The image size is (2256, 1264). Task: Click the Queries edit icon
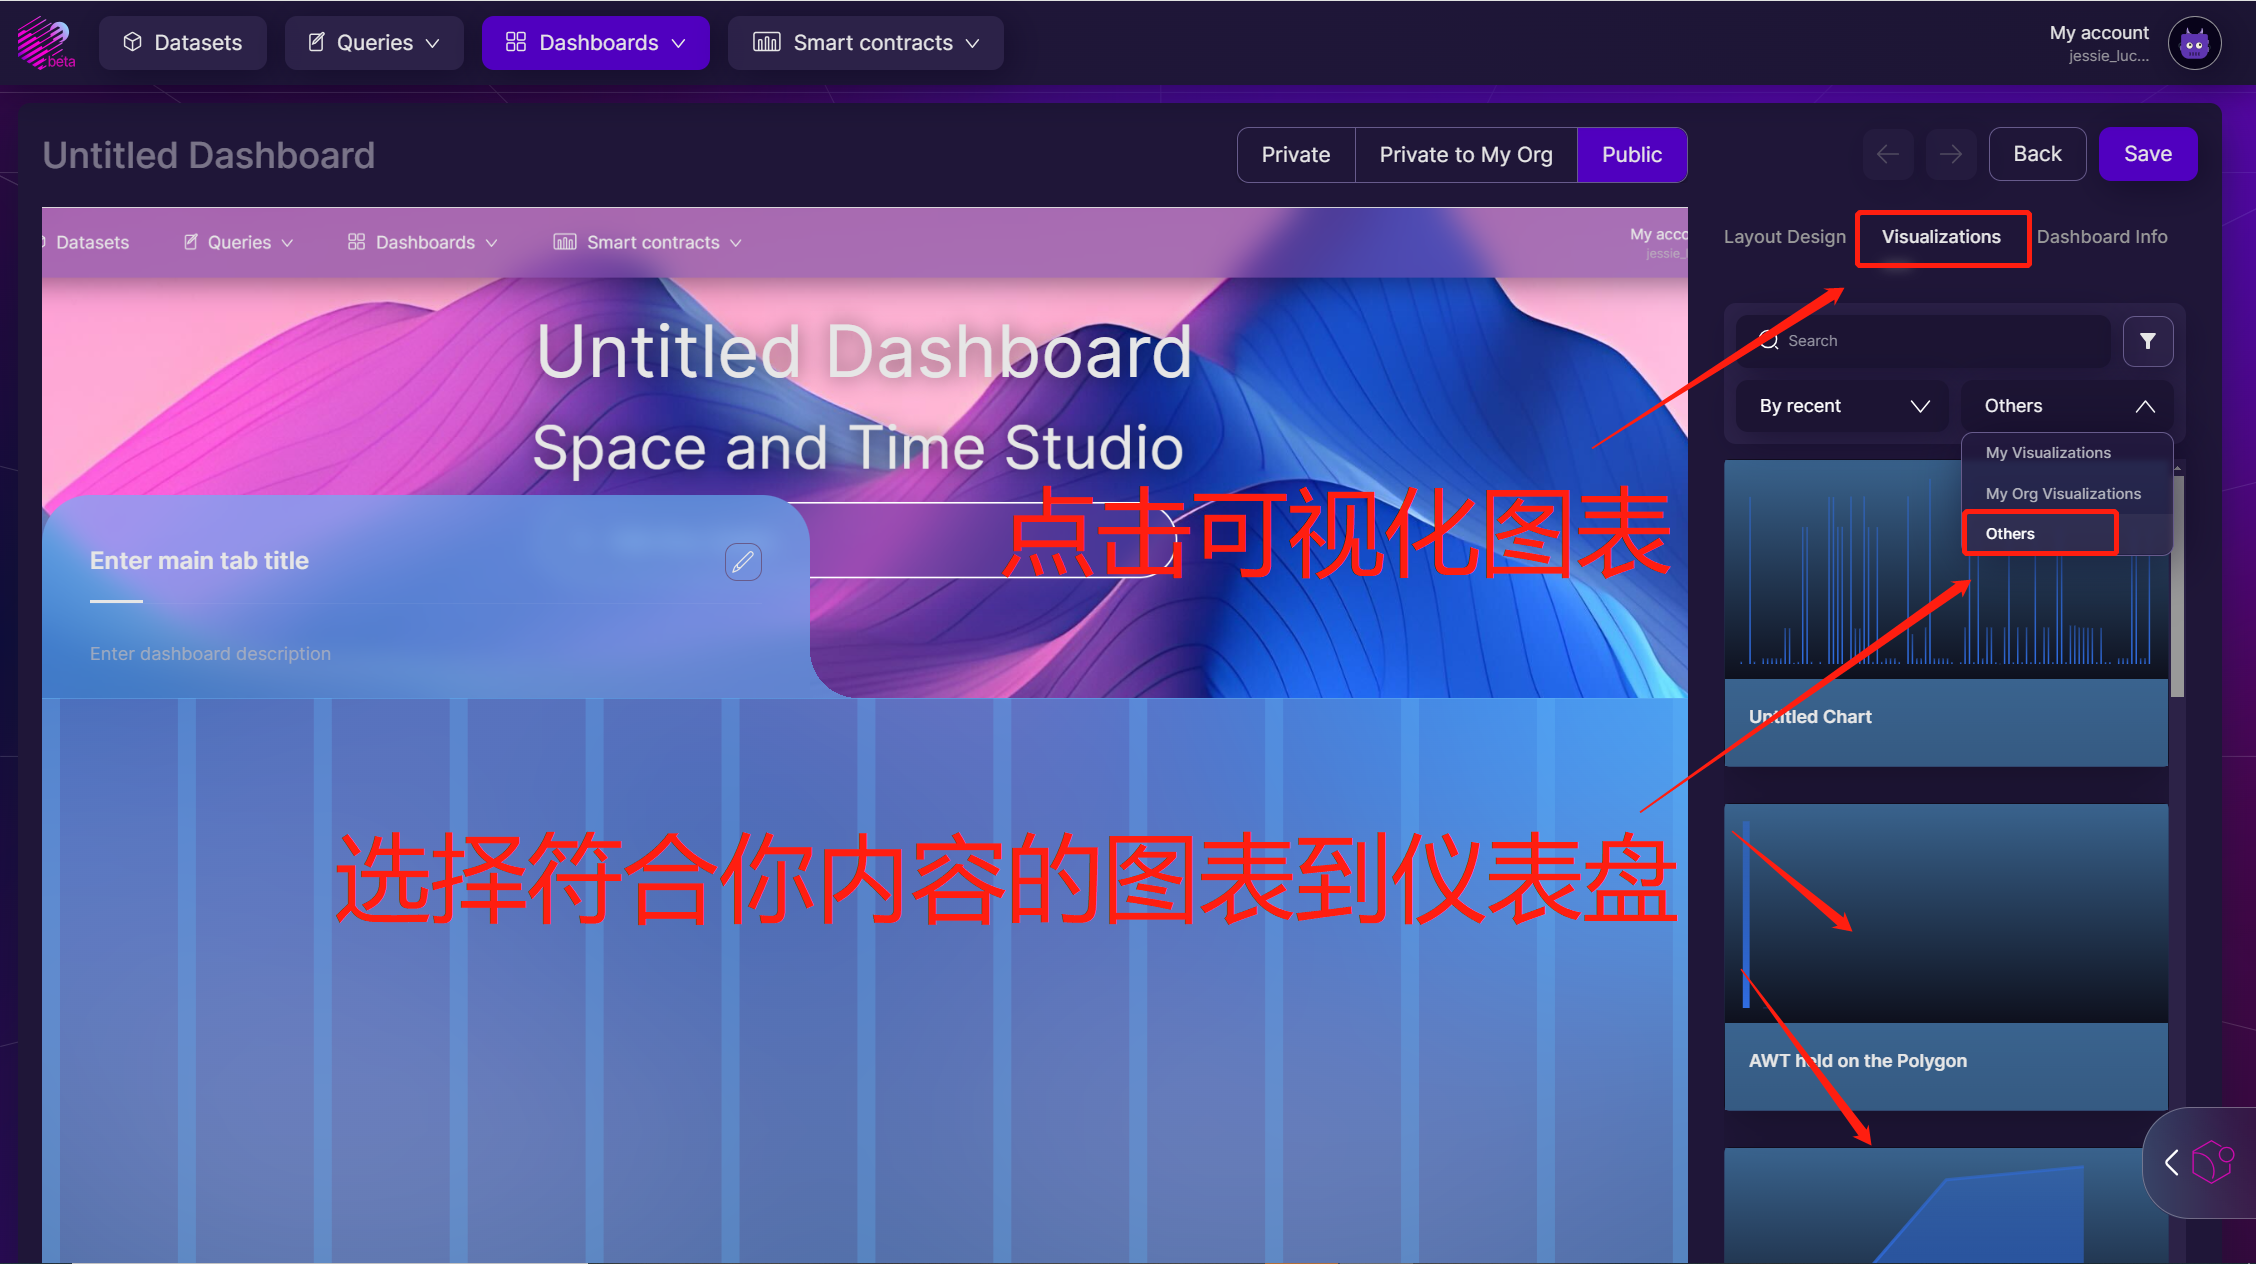(x=316, y=42)
